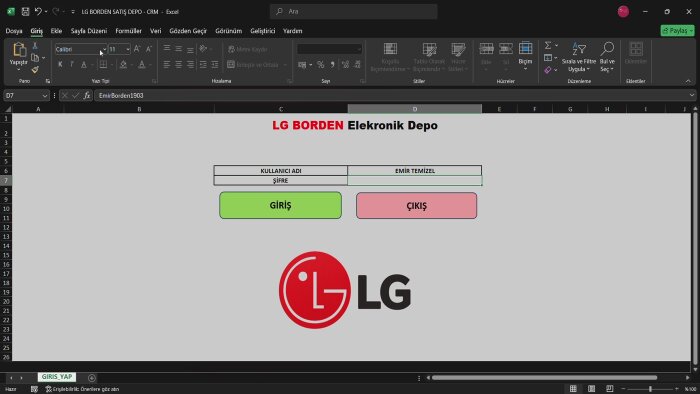Viewport: 700px width, 394px height.
Task: Expand the Name Box D7 dropdown
Action: [45, 95]
